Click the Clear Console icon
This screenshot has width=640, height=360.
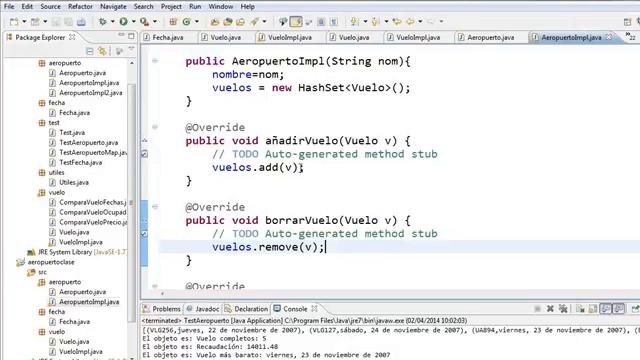pyautogui.click(x=580, y=309)
